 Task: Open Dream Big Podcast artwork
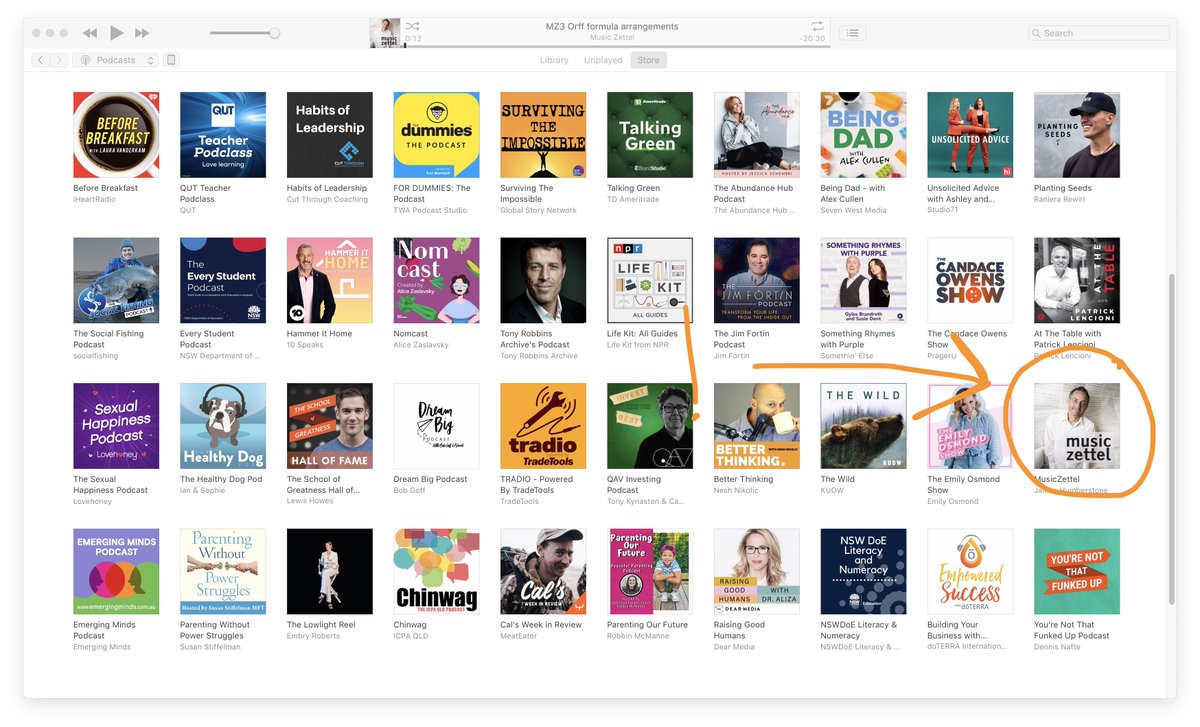(437, 426)
